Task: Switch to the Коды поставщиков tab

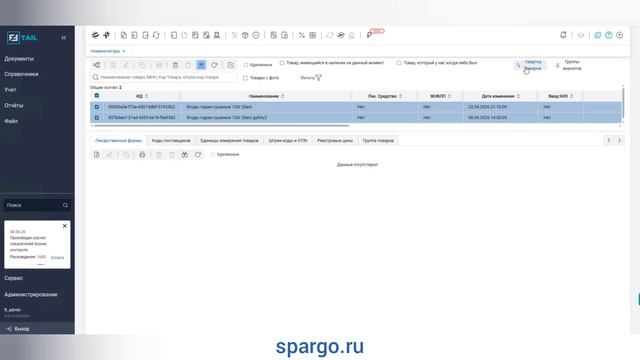Action: (171, 141)
